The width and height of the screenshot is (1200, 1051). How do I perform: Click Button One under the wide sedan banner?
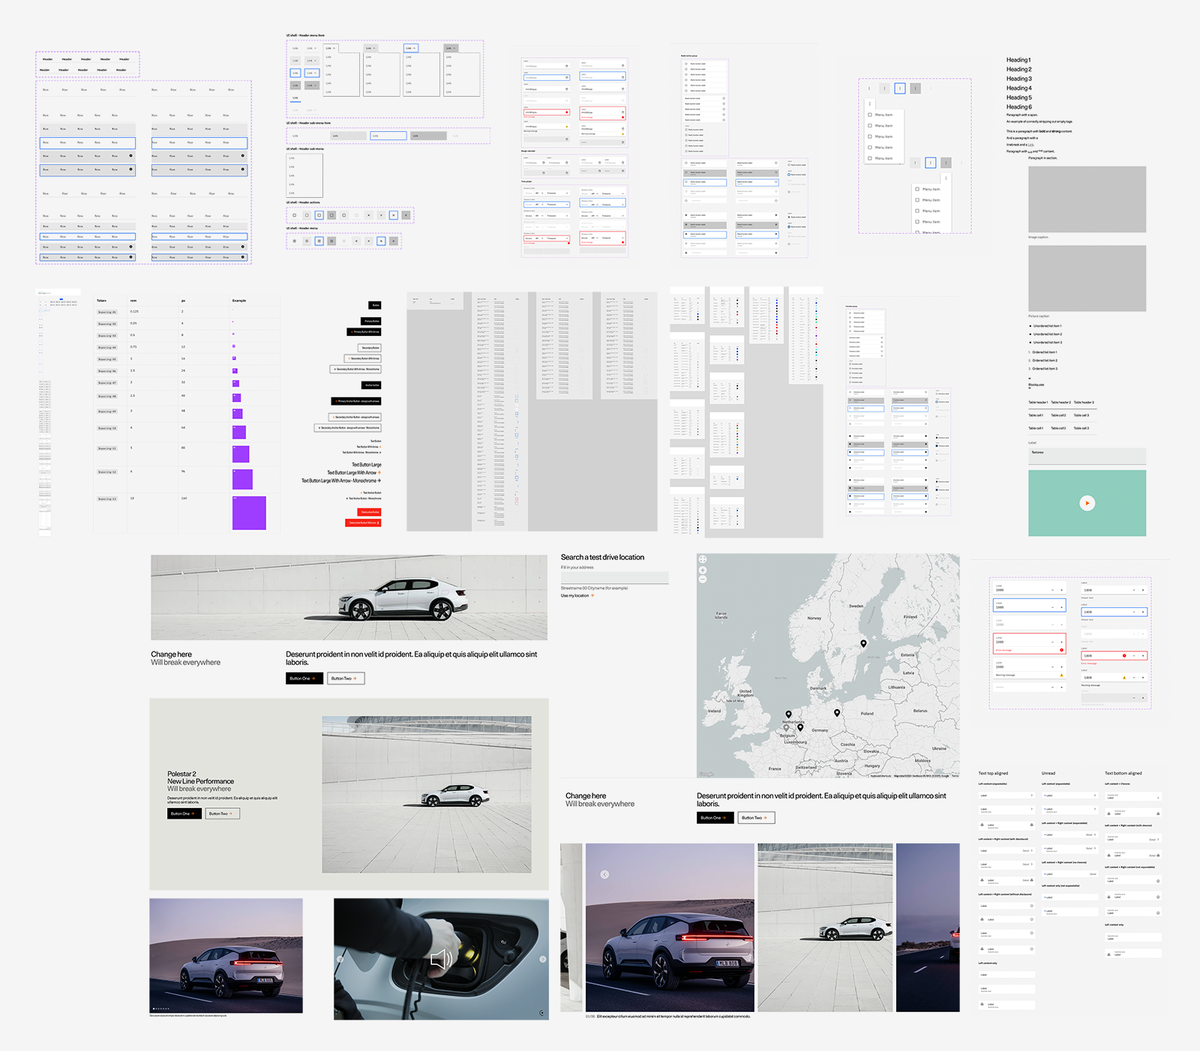click(304, 678)
